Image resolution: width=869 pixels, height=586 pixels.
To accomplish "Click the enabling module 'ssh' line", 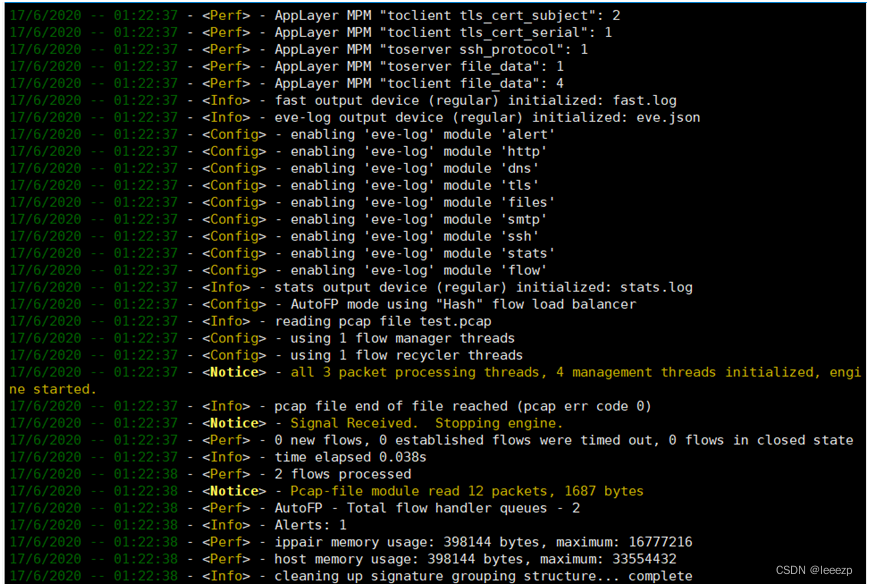I will click(274, 236).
